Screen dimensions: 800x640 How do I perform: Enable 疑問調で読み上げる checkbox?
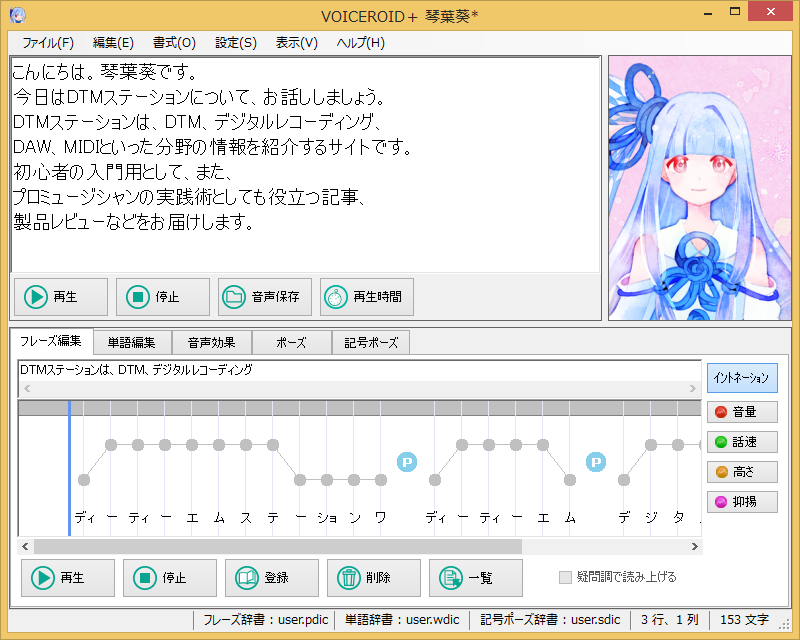coord(565,577)
